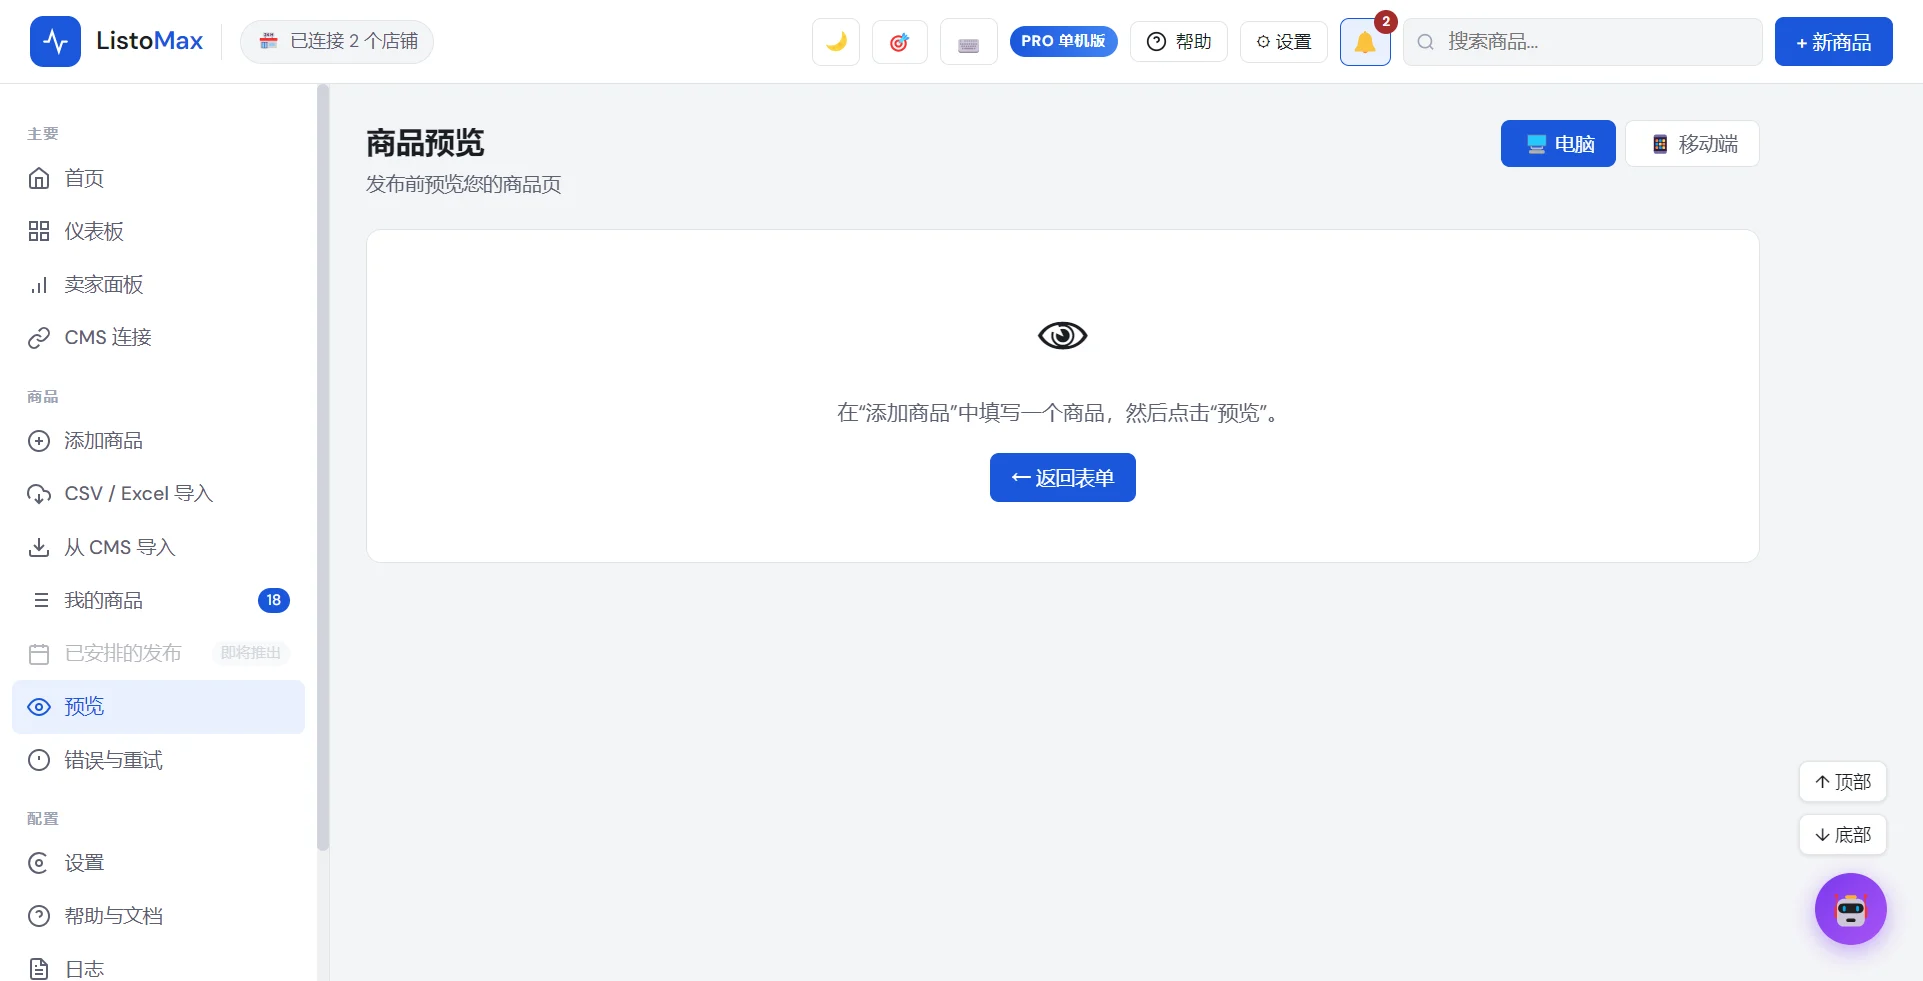Viewport: 1923px width, 981px height.
Task: Click 已连接 2 个店铺 status chip
Action: pyautogui.click(x=337, y=41)
